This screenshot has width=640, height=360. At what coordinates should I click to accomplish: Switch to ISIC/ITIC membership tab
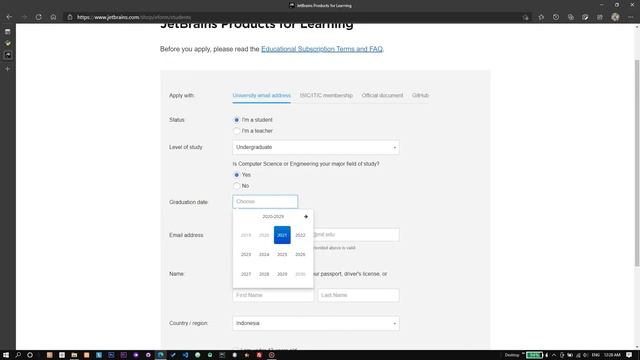[326, 96]
